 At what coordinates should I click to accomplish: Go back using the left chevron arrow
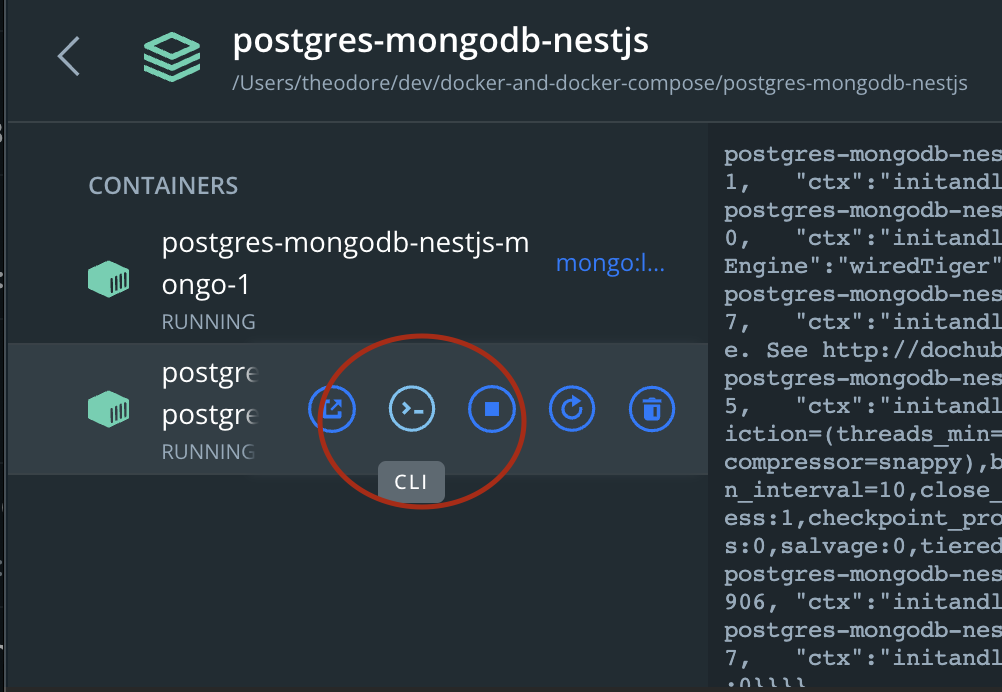click(68, 56)
